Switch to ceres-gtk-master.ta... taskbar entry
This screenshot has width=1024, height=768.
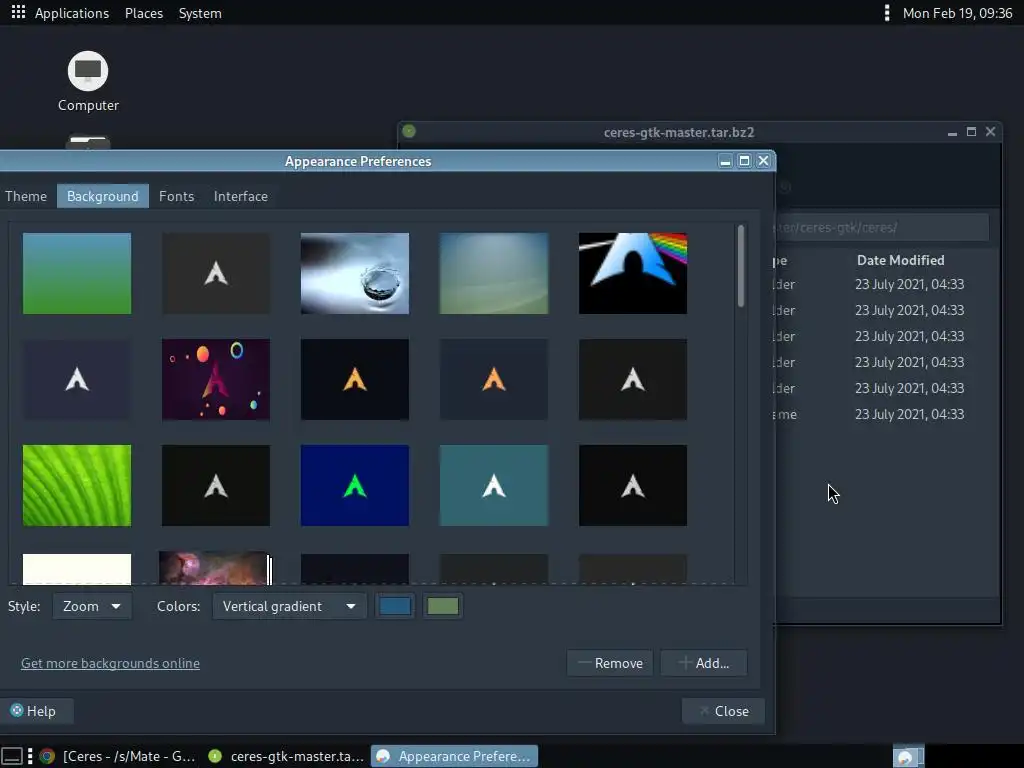[285, 756]
